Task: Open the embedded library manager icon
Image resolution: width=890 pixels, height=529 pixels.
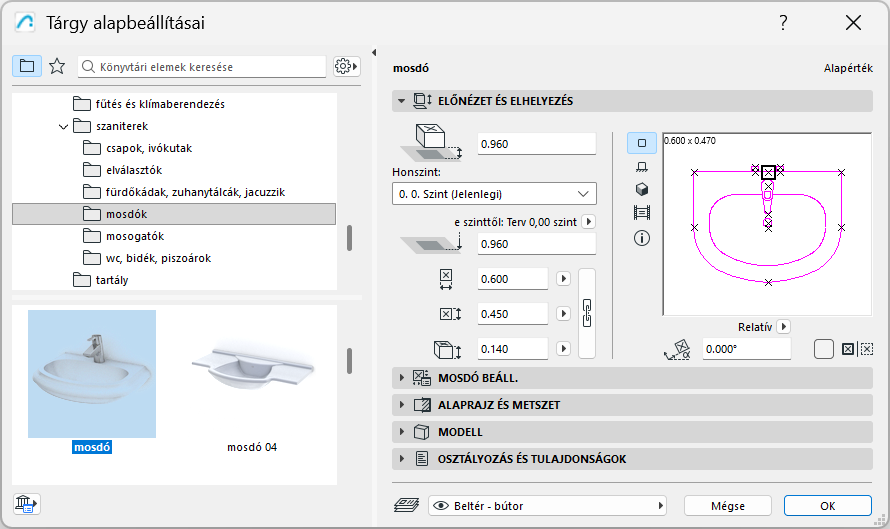Action: click(26, 504)
